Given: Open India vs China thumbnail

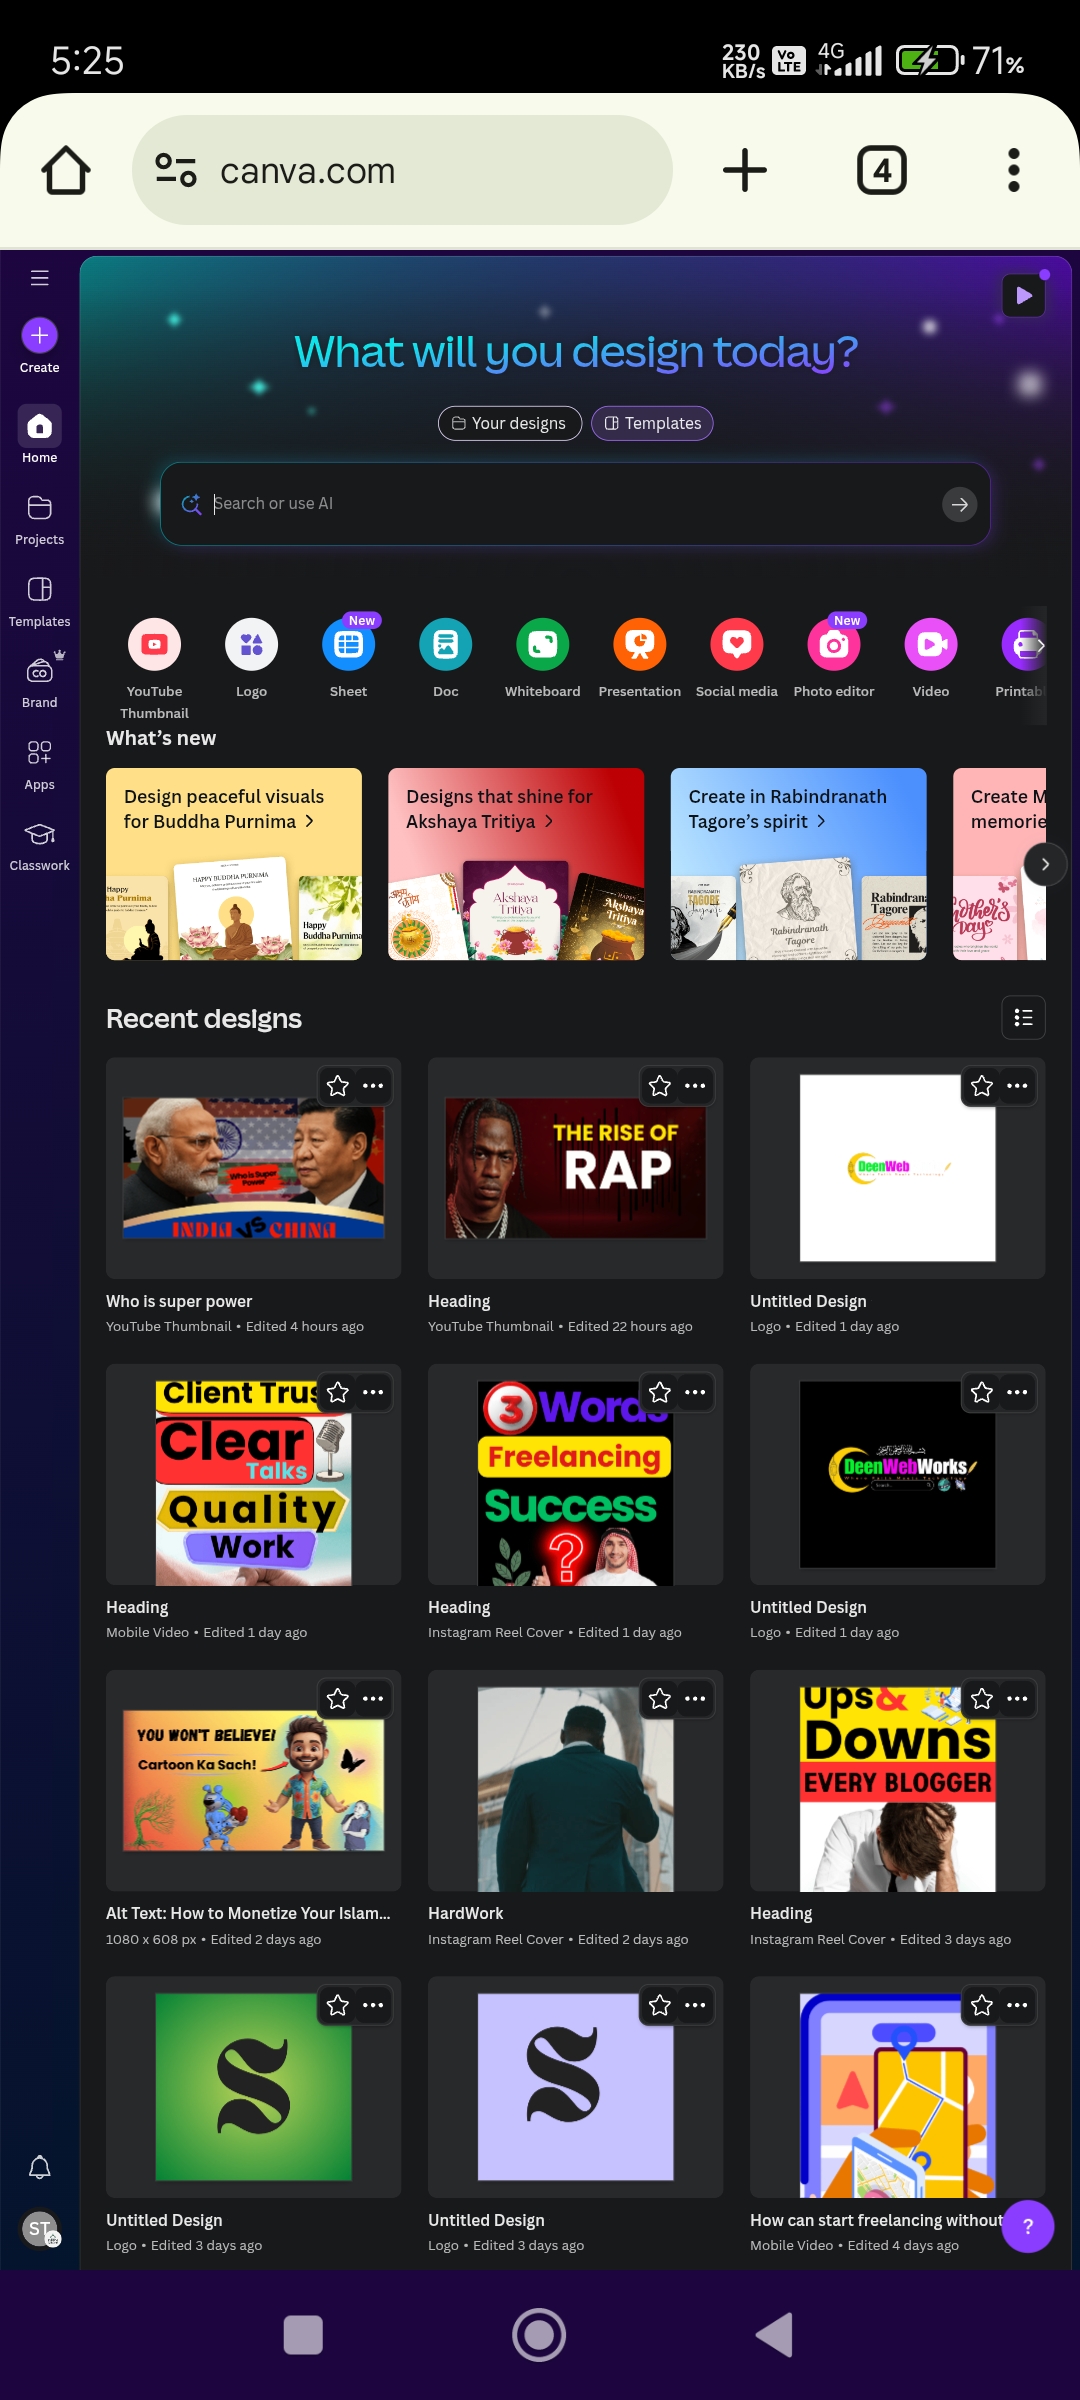Looking at the screenshot, I should point(253,1168).
